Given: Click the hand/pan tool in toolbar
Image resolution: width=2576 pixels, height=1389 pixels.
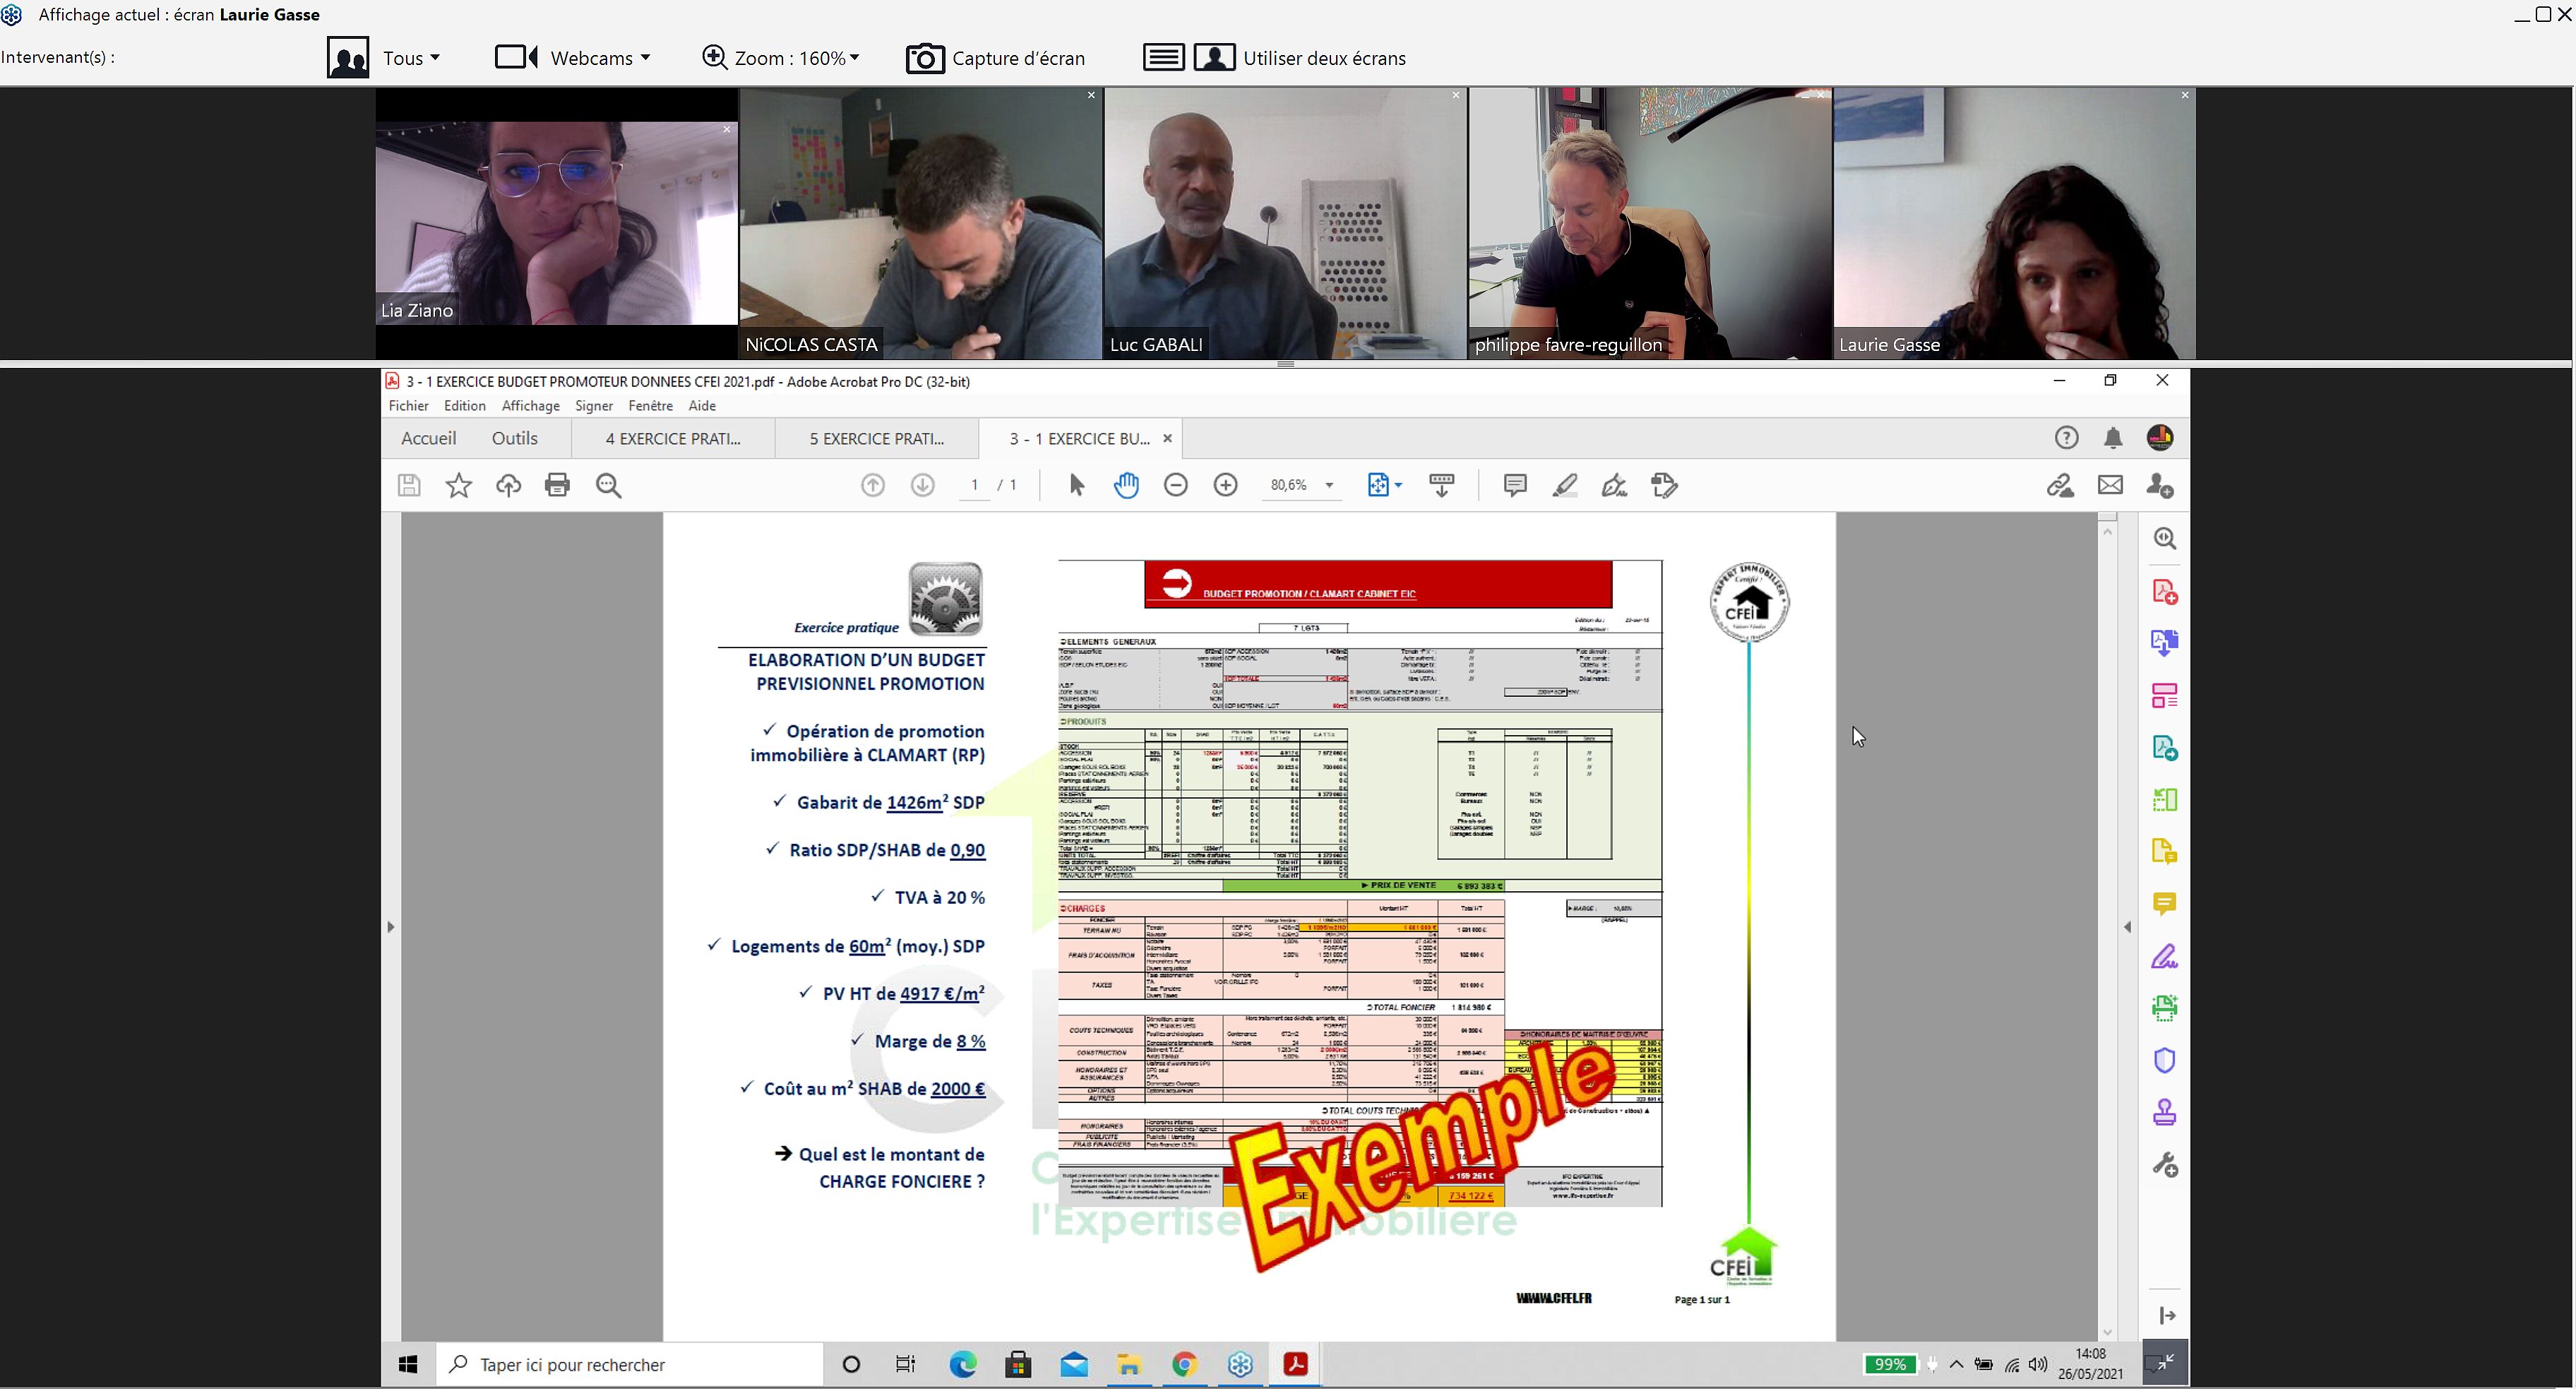Looking at the screenshot, I should [x=1126, y=484].
